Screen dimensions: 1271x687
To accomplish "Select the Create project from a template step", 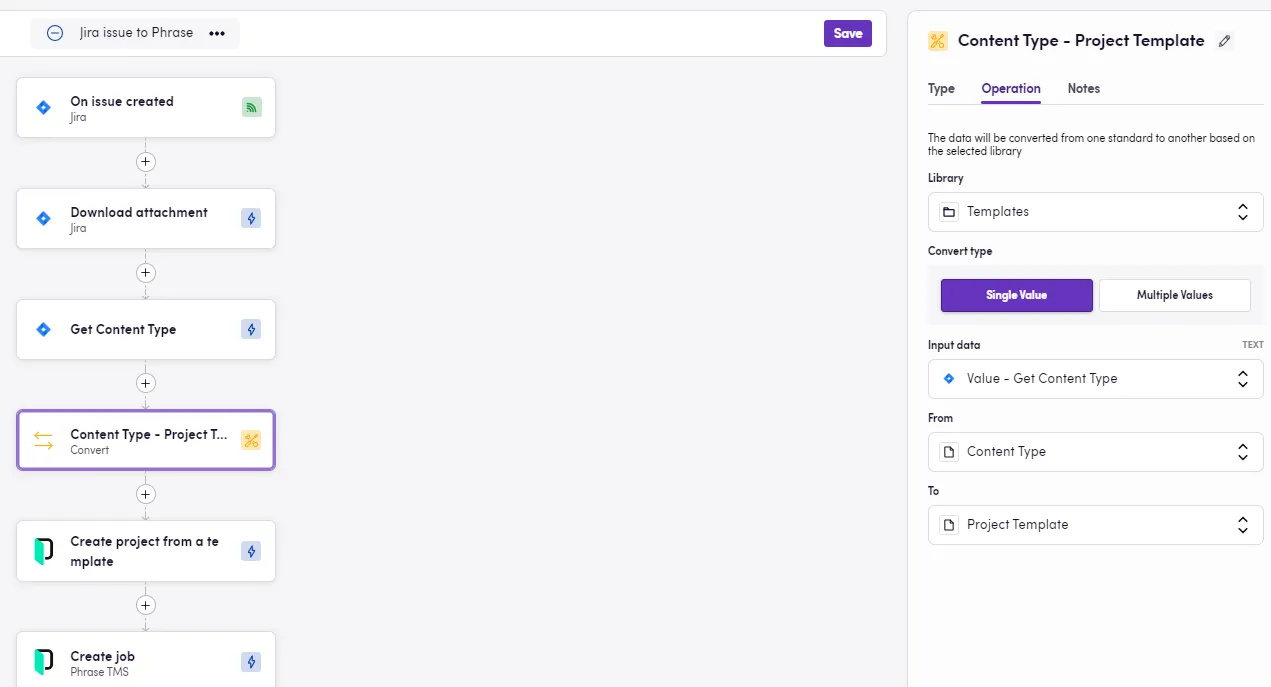I will (145, 551).
